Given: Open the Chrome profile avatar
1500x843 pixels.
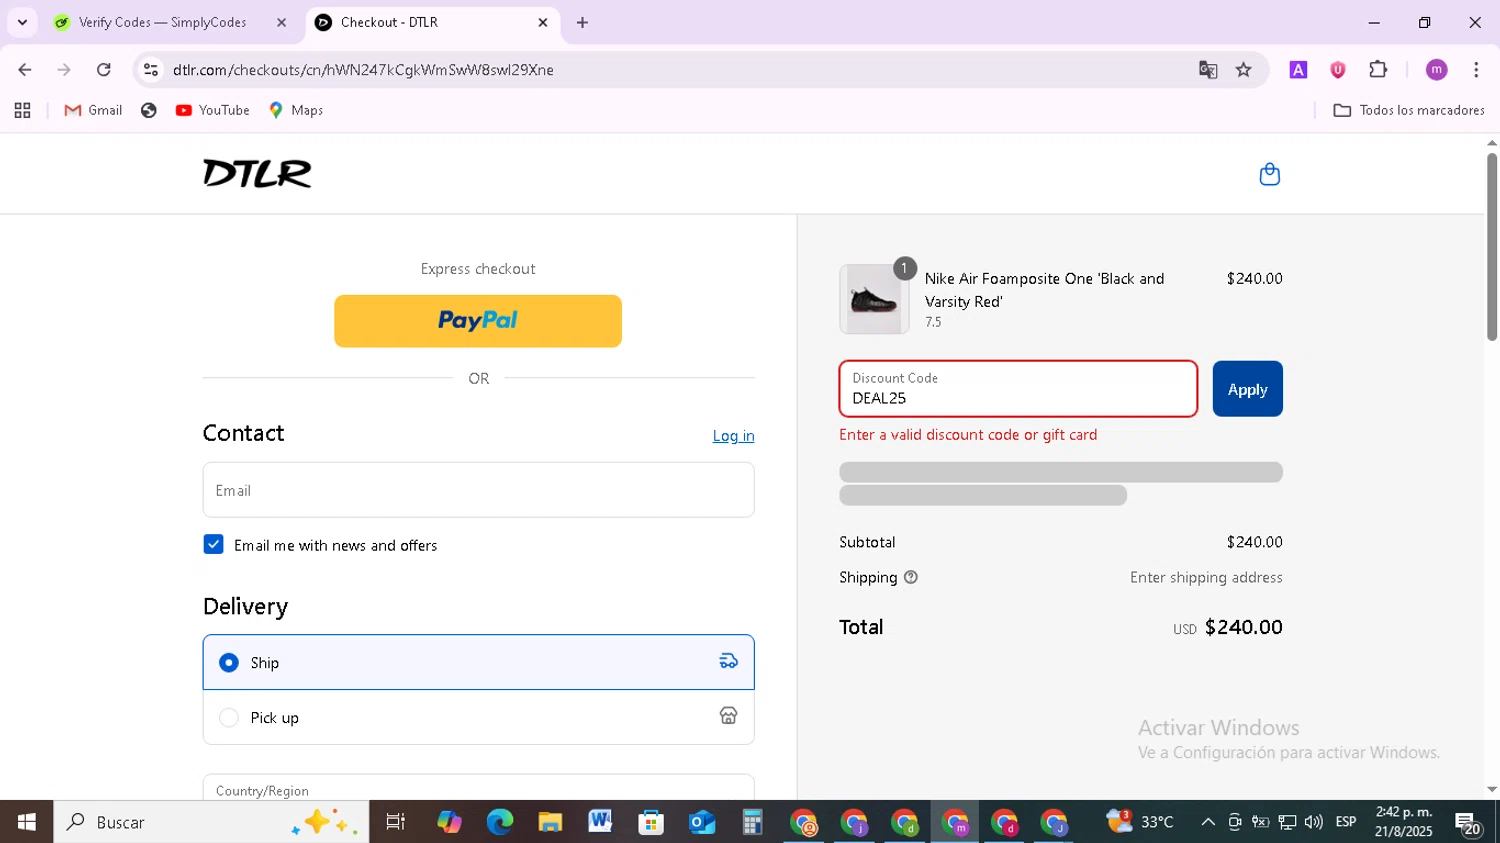Looking at the screenshot, I should point(1436,70).
